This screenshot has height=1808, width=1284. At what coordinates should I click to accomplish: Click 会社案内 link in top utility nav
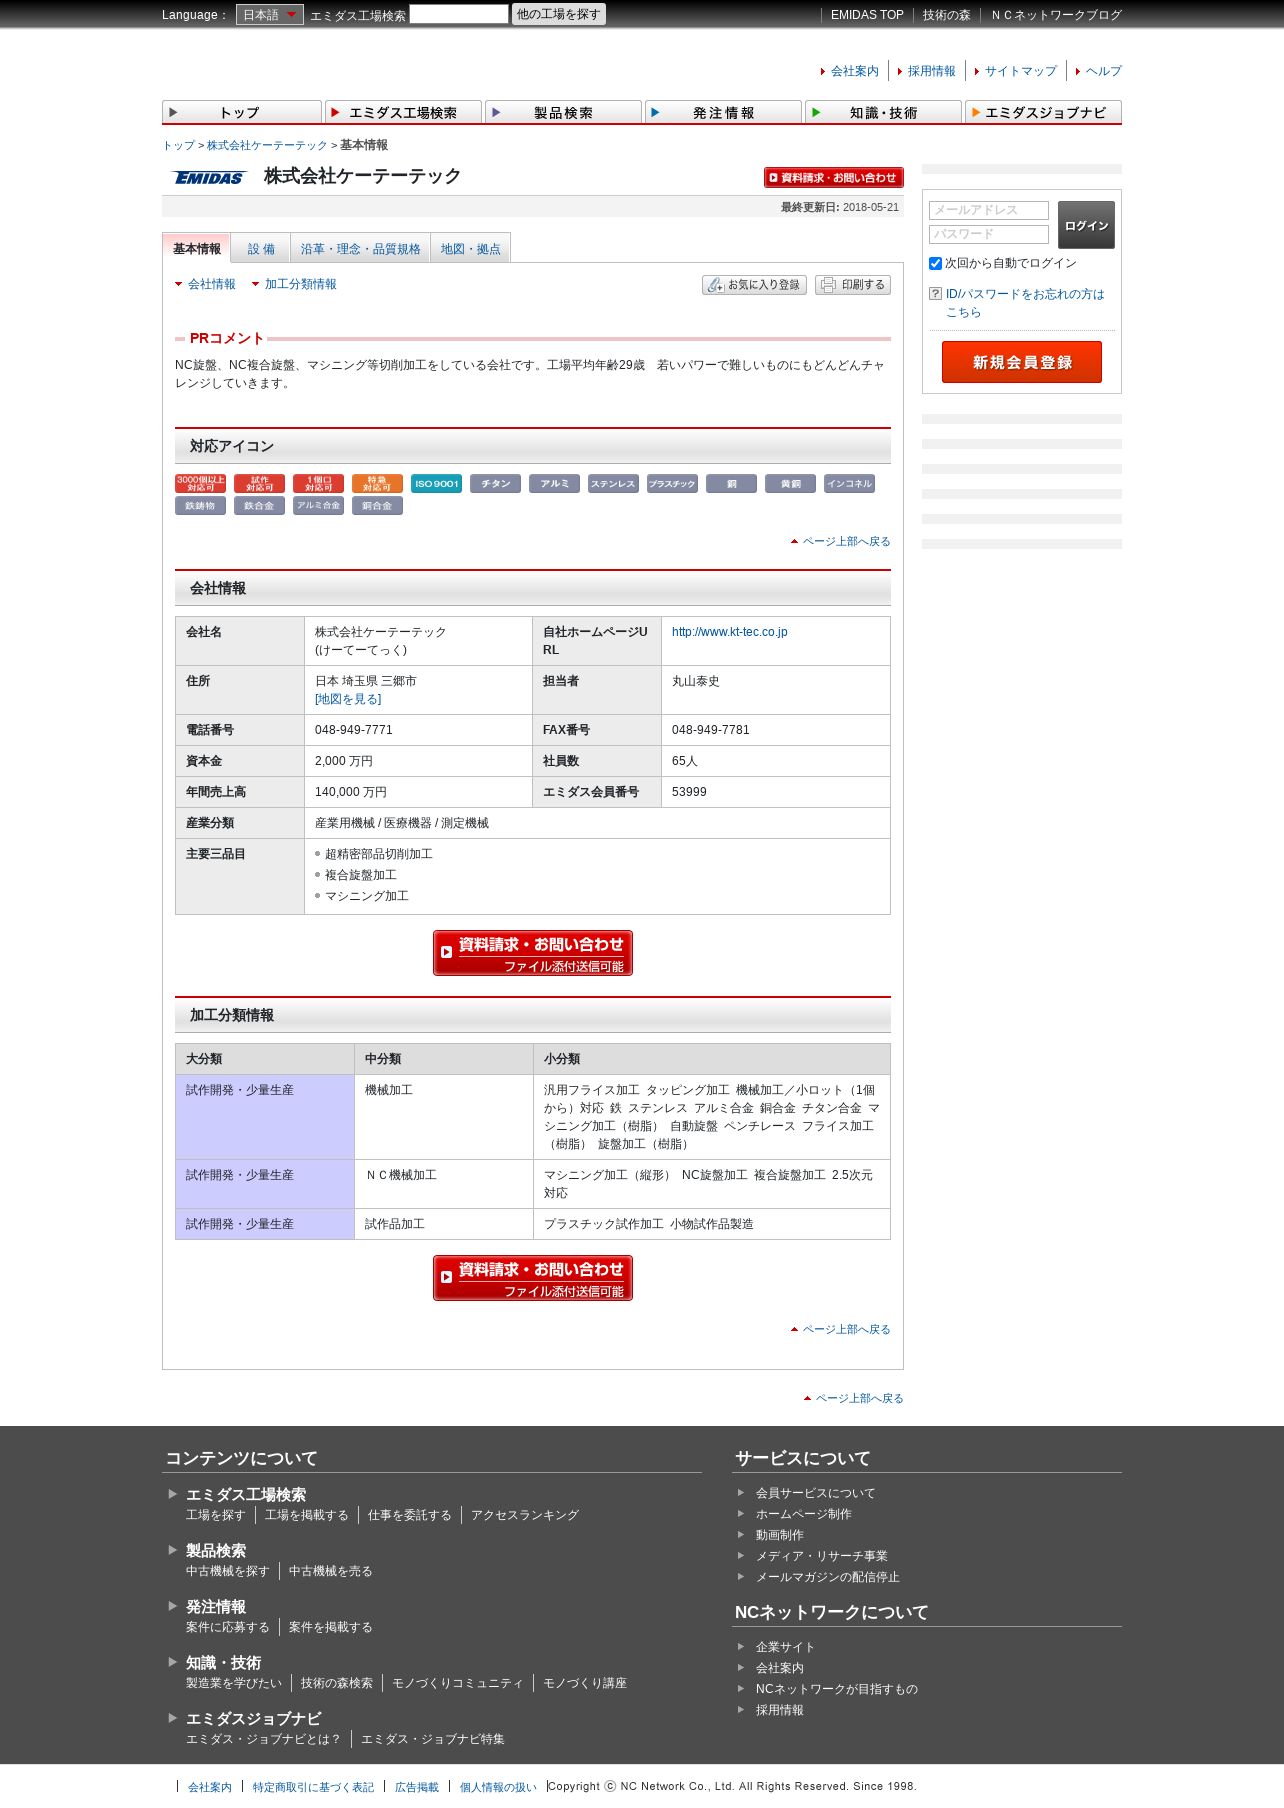pos(855,71)
